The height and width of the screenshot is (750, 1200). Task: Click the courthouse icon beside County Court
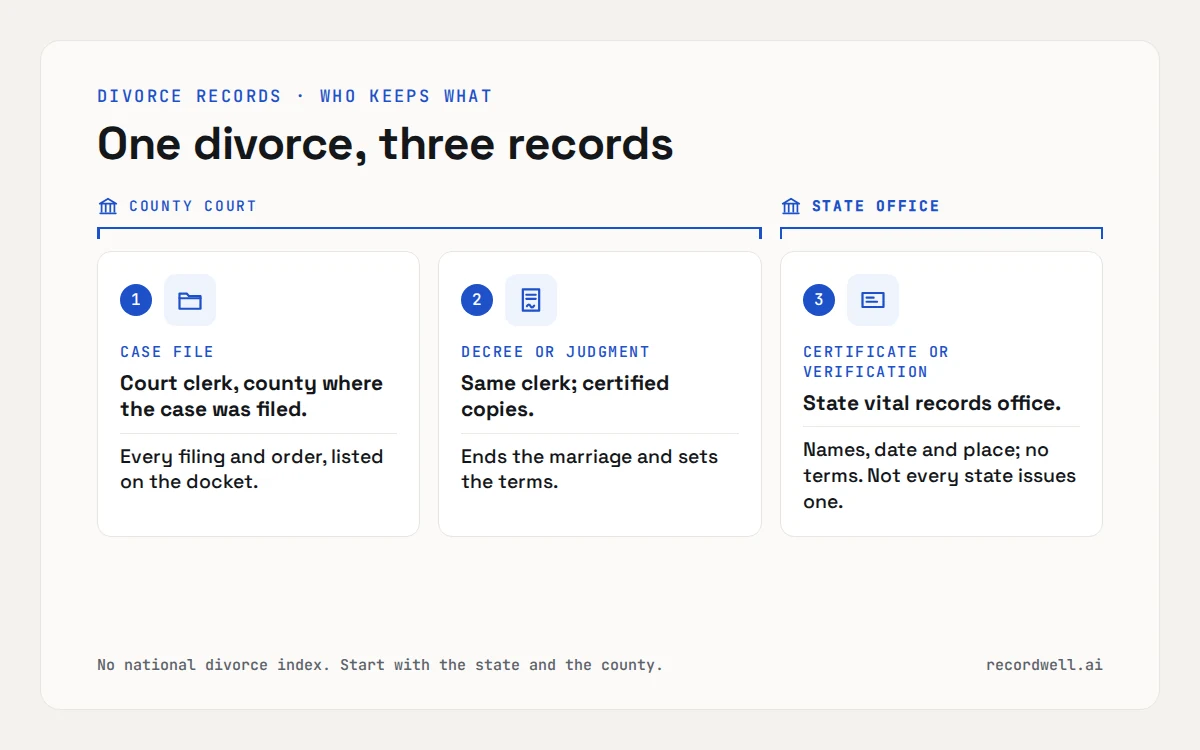point(108,206)
